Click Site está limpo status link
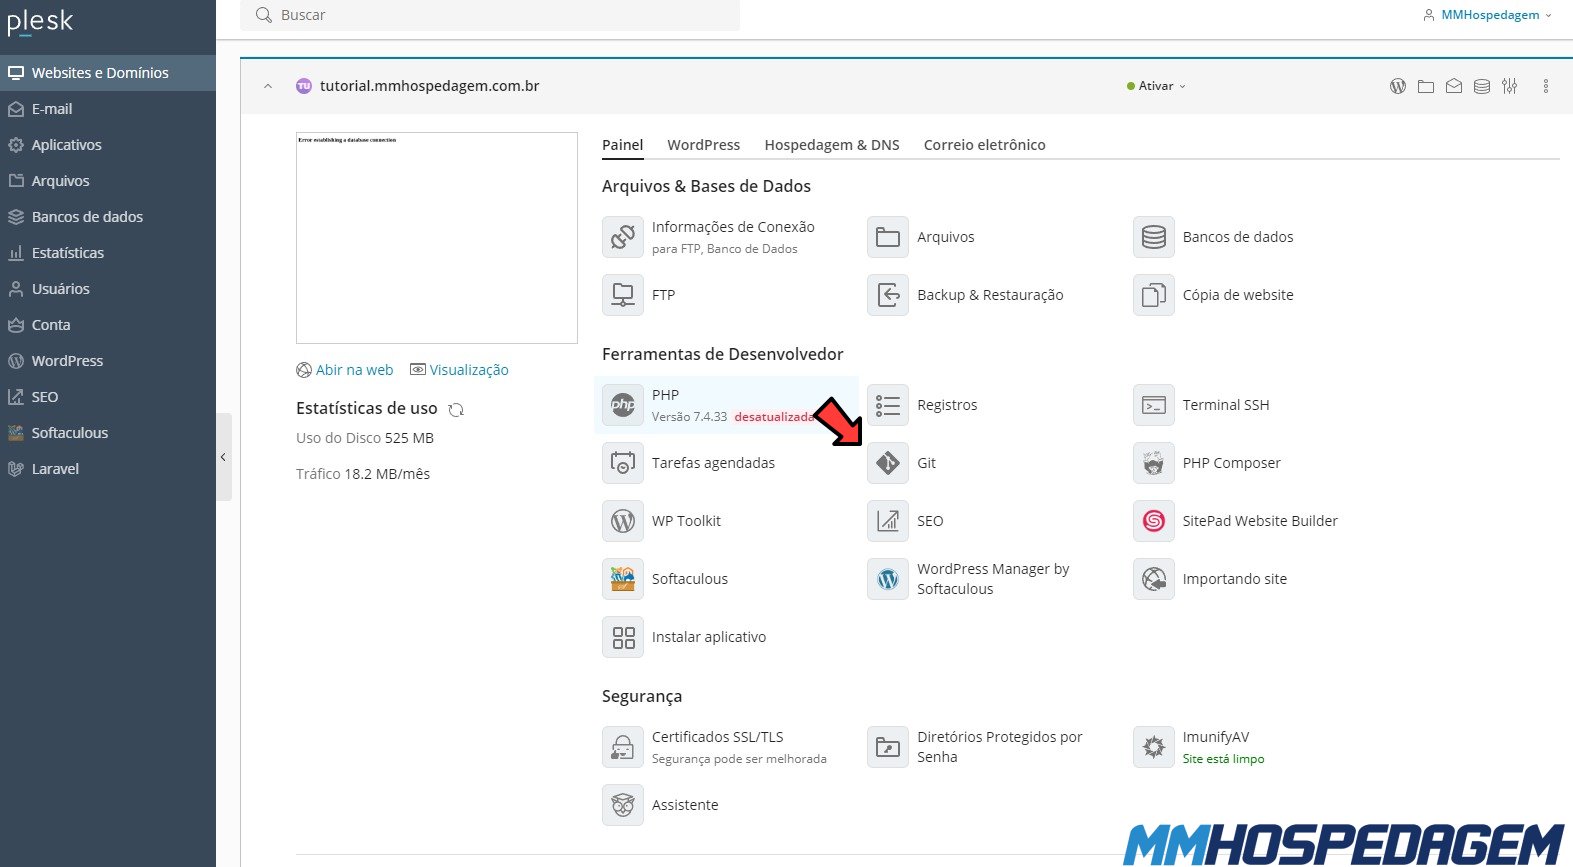This screenshot has height=867, width=1573. click(1223, 759)
